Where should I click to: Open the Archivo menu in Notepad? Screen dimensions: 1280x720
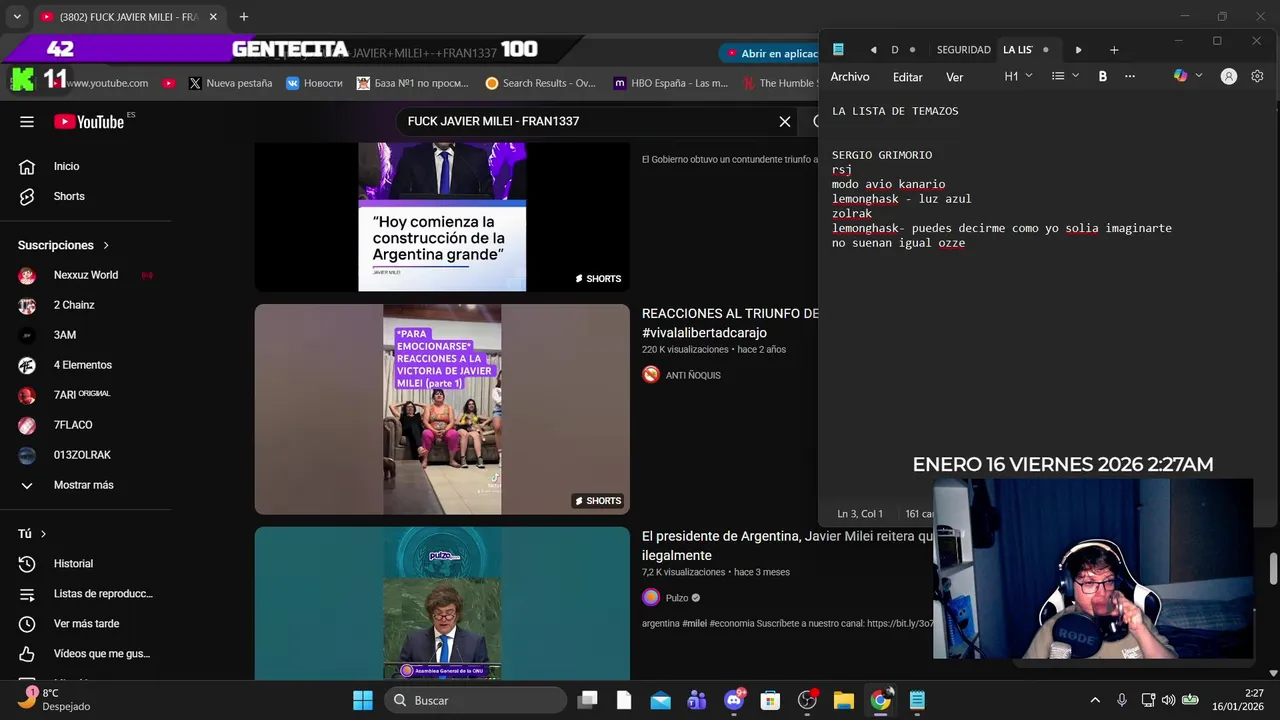[850, 77]
